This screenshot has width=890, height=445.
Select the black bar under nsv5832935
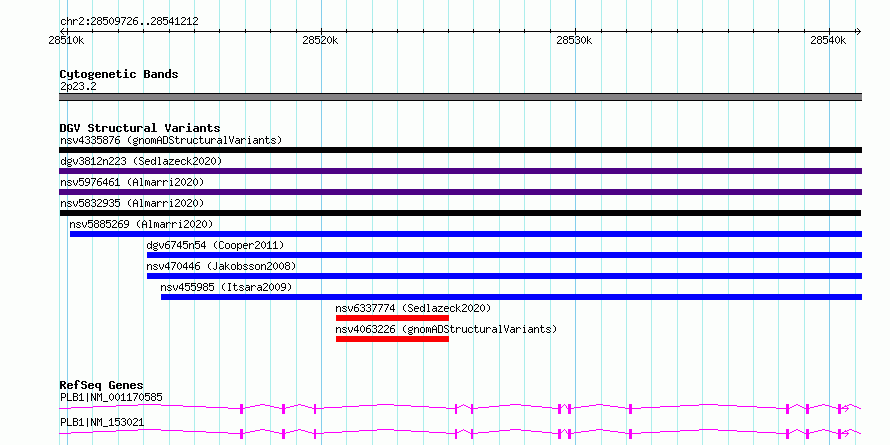[460, 213]
